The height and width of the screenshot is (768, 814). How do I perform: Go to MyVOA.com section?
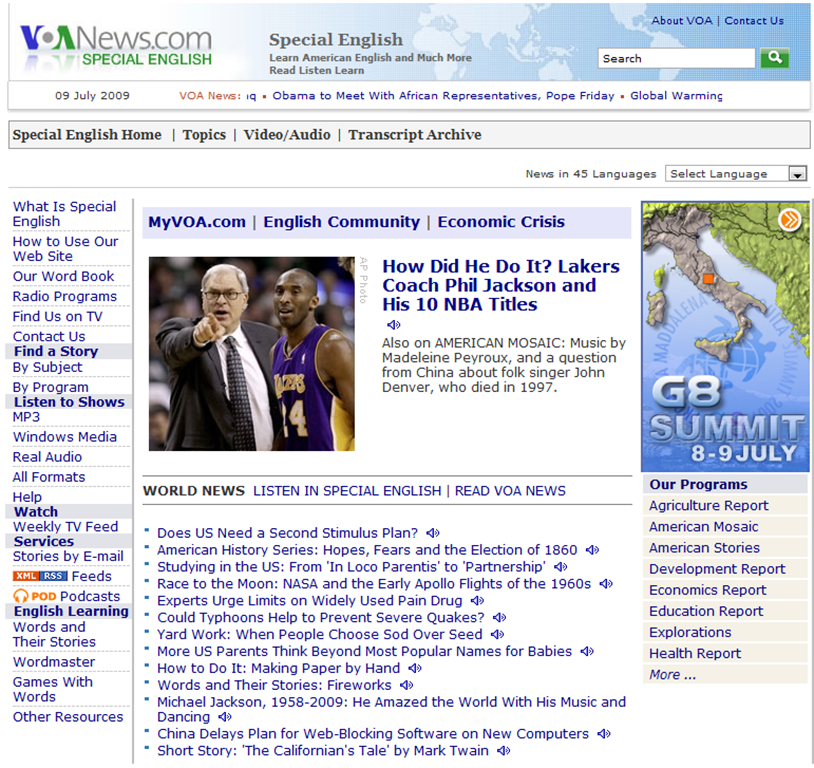pyautogui.click(x=197, y=222)
